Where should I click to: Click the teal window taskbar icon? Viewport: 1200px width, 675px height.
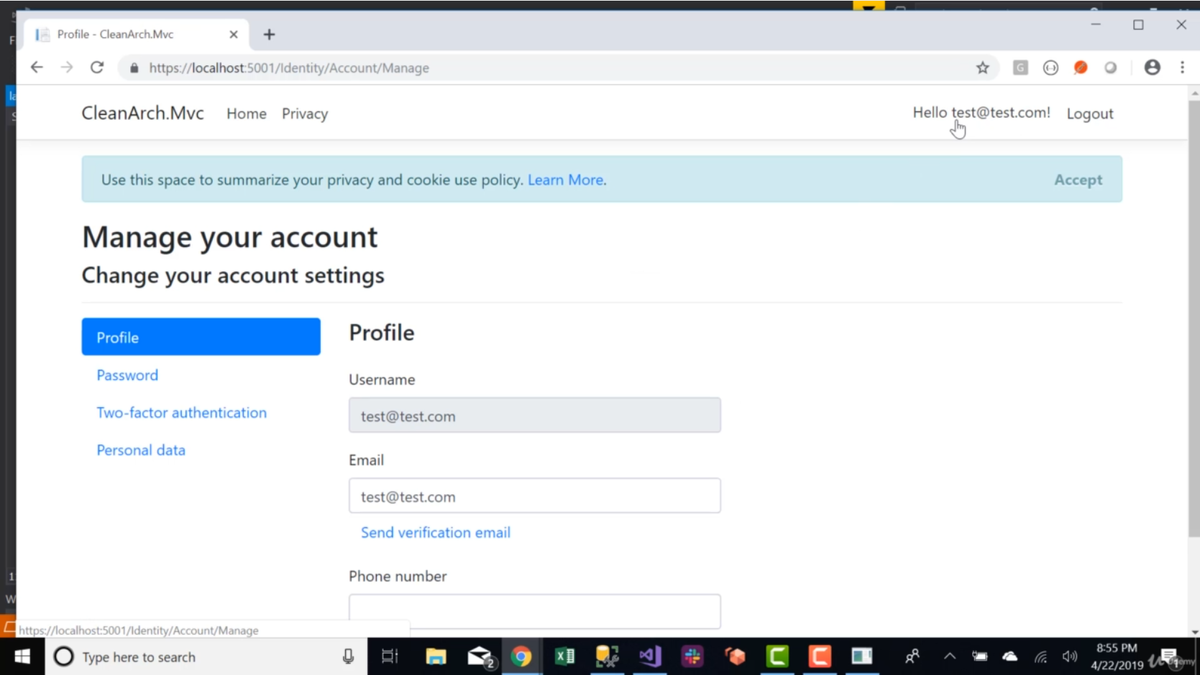tap(862, 657)
